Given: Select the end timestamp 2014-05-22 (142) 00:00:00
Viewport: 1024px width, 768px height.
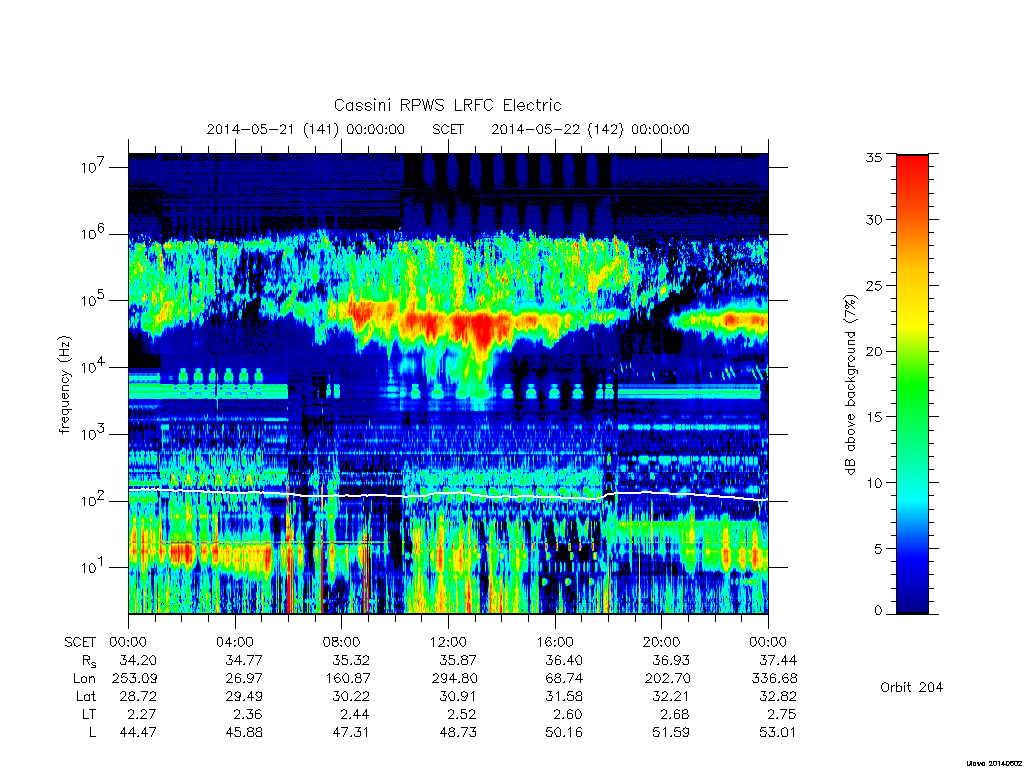Looking at the screenshot, I should (x=590, y=129).
